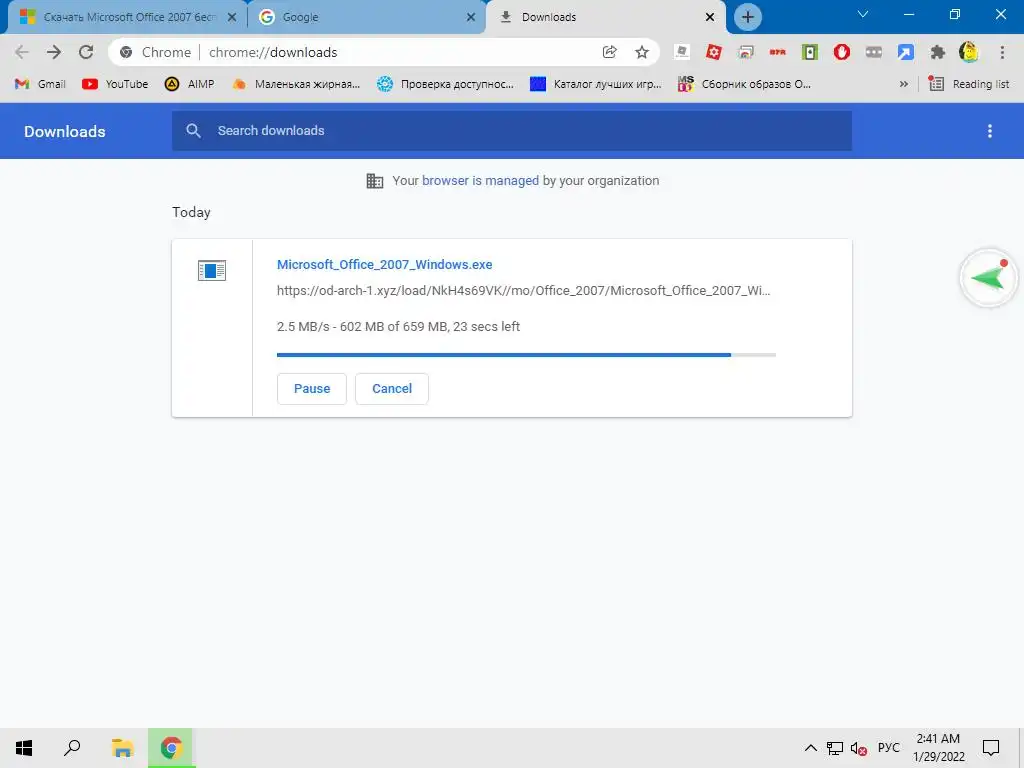This screenshot has width=1024, height=768.
Task: Close the Microsoft Office 2007 tab
Action: click(x=232, y=17)
